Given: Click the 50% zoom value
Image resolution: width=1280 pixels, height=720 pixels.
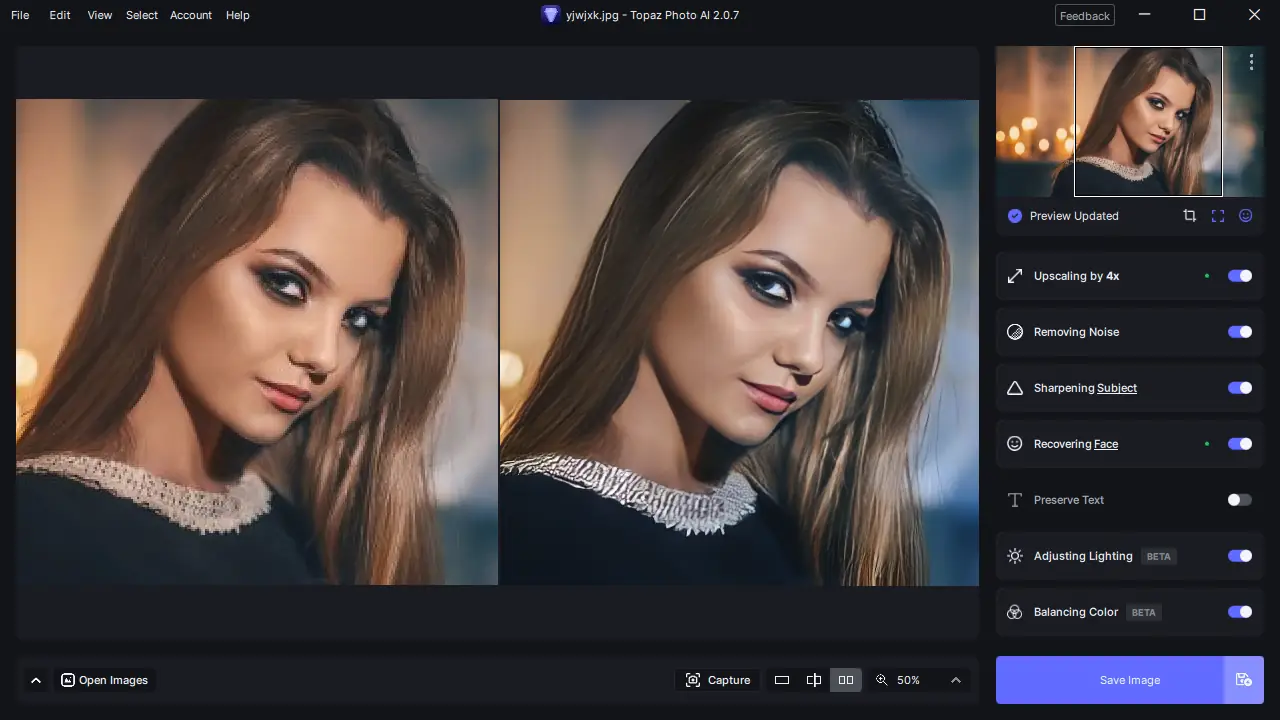Looking at the screenshot, I should pos(908,680).
